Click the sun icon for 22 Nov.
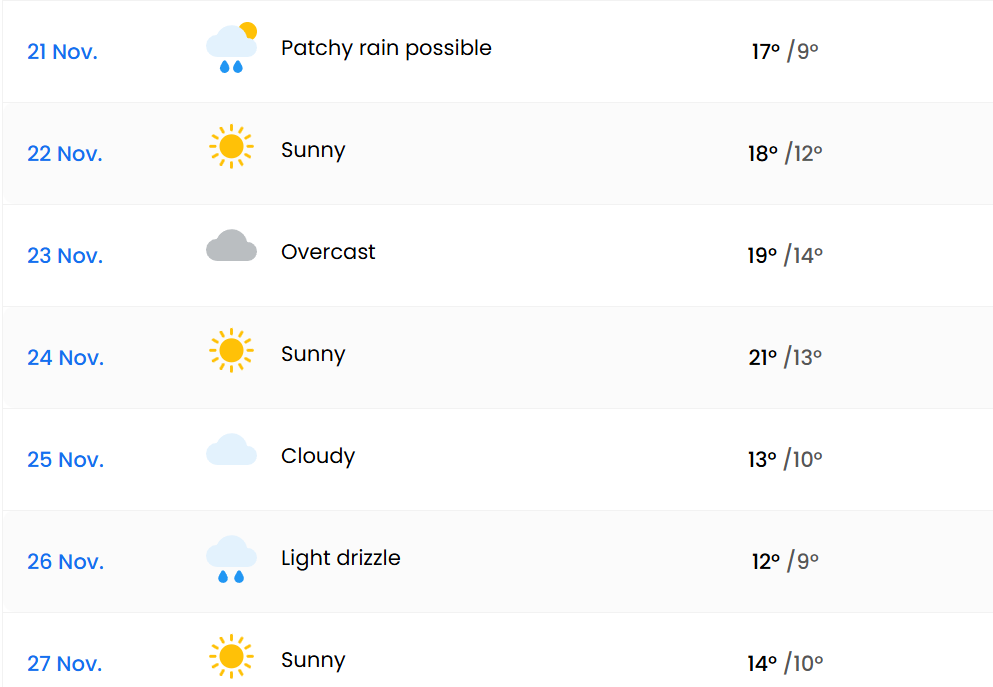This screenshot has height=687, width=993. coord(231,147)
